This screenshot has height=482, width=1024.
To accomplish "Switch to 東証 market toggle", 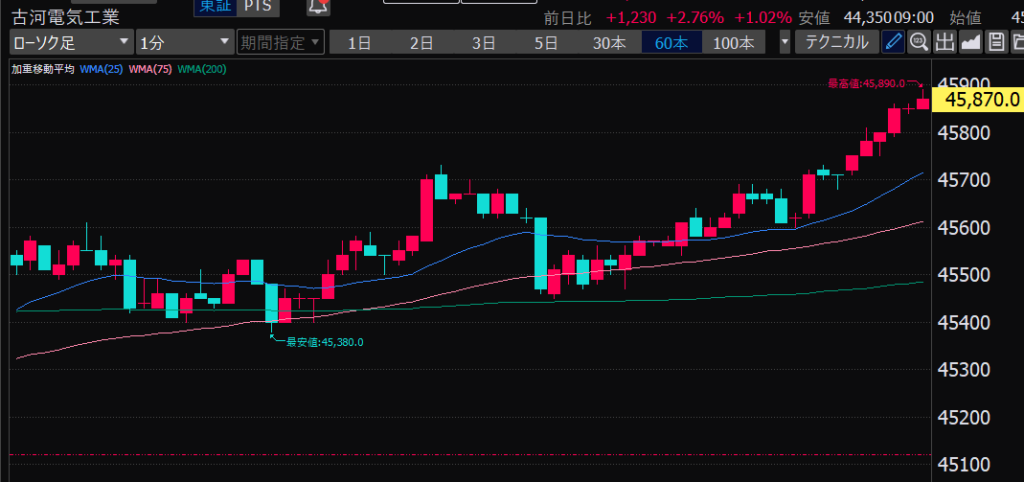I will click(x=214, y=8).
